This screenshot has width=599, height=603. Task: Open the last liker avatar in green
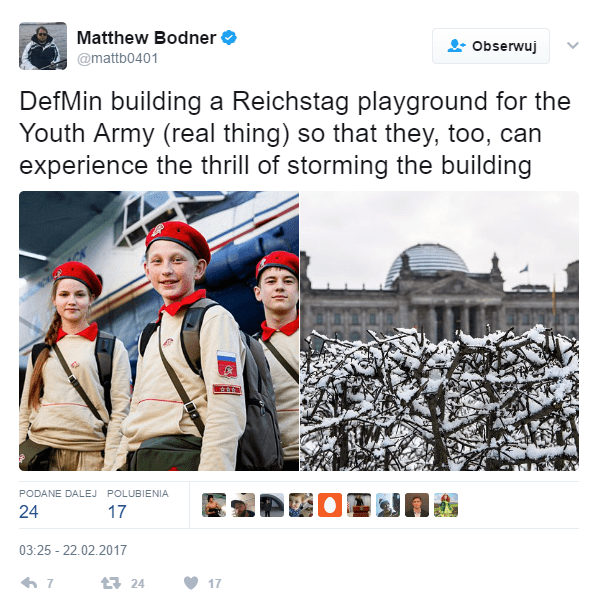click(x=446, y=505)
